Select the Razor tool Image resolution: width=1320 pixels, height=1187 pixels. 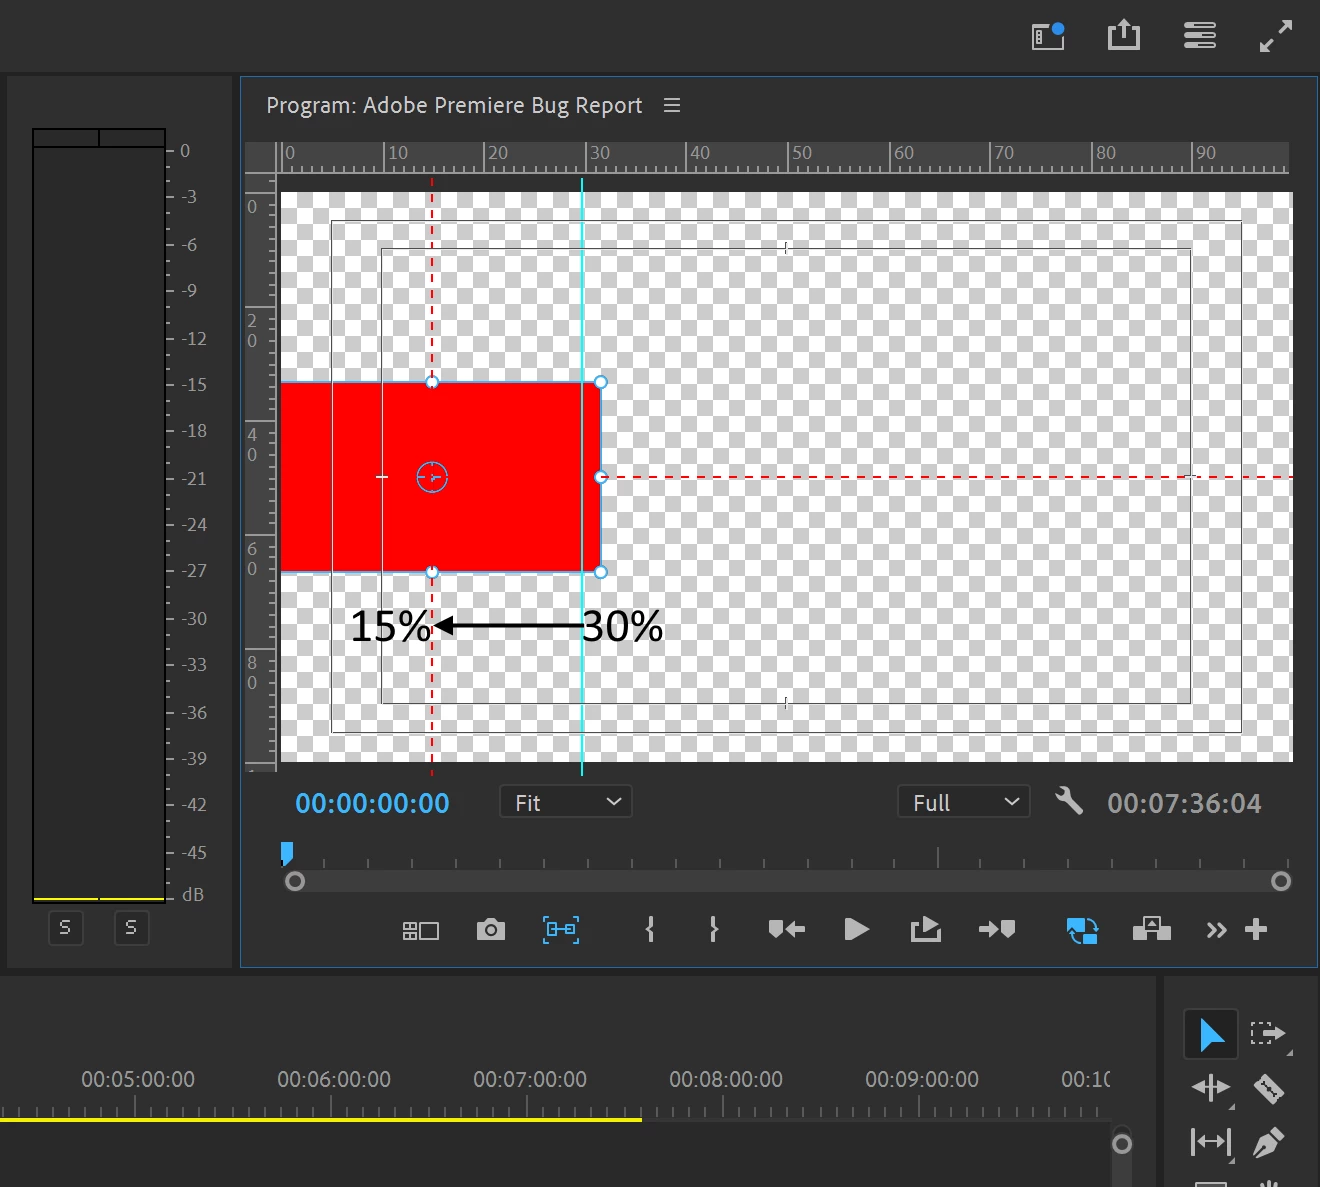1268,1088
